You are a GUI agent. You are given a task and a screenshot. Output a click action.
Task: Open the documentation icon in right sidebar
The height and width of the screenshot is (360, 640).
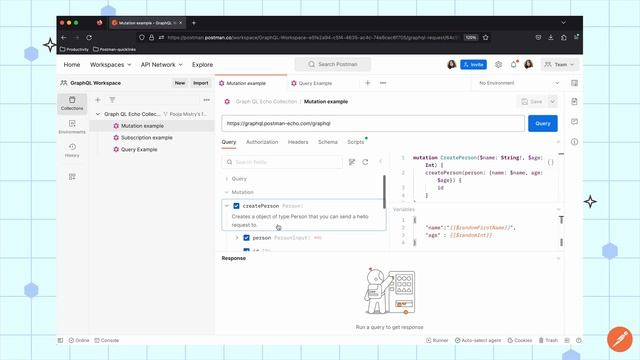tap(574, 101)
